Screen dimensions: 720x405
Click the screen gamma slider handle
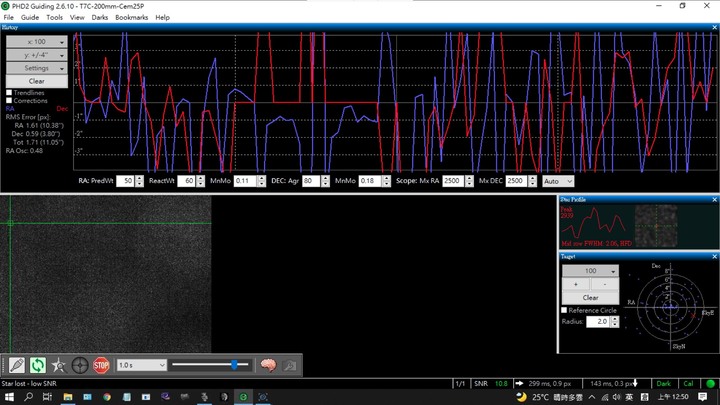[234, 365]
